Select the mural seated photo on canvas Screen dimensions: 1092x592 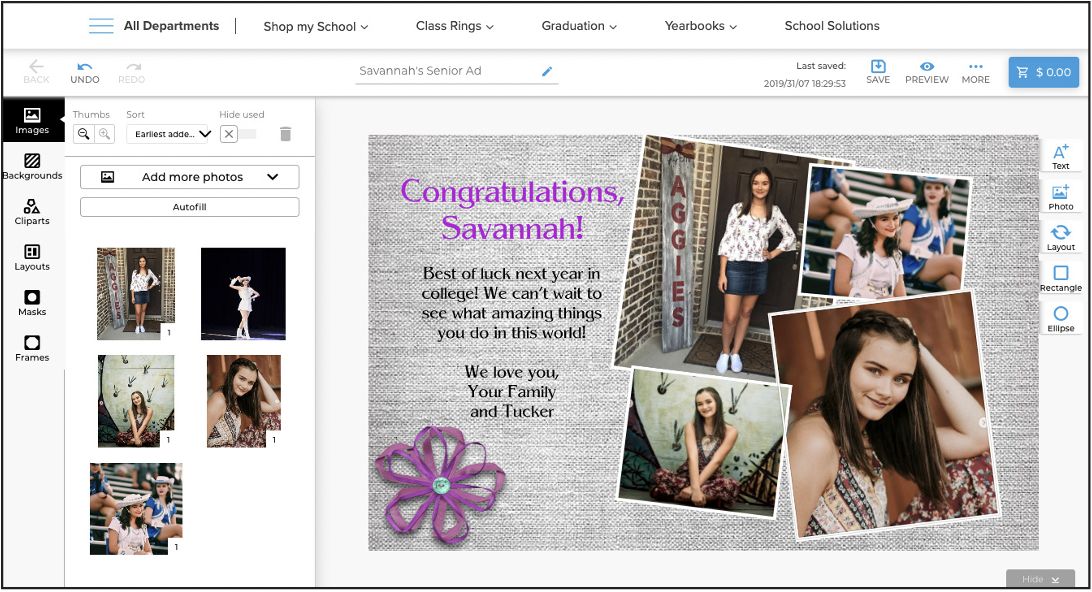click(703, 442)
